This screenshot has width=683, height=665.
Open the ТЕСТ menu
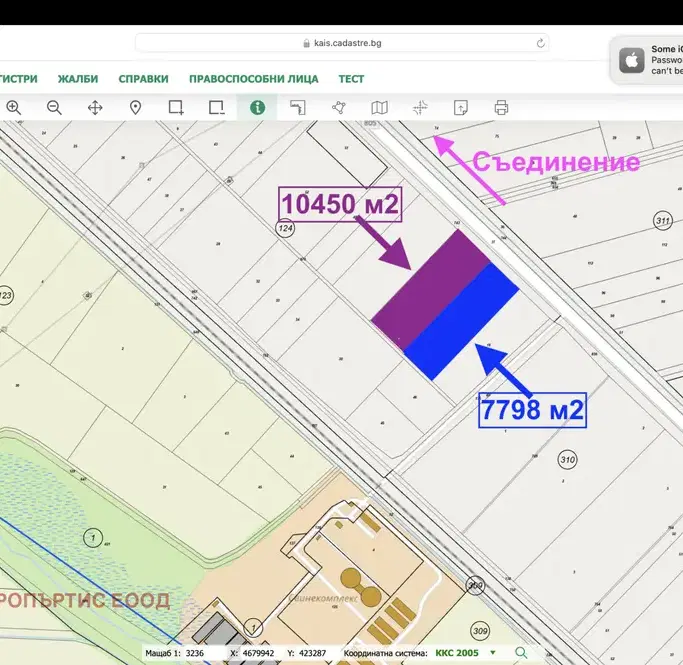pyautogui.click(x=351, y=79)
